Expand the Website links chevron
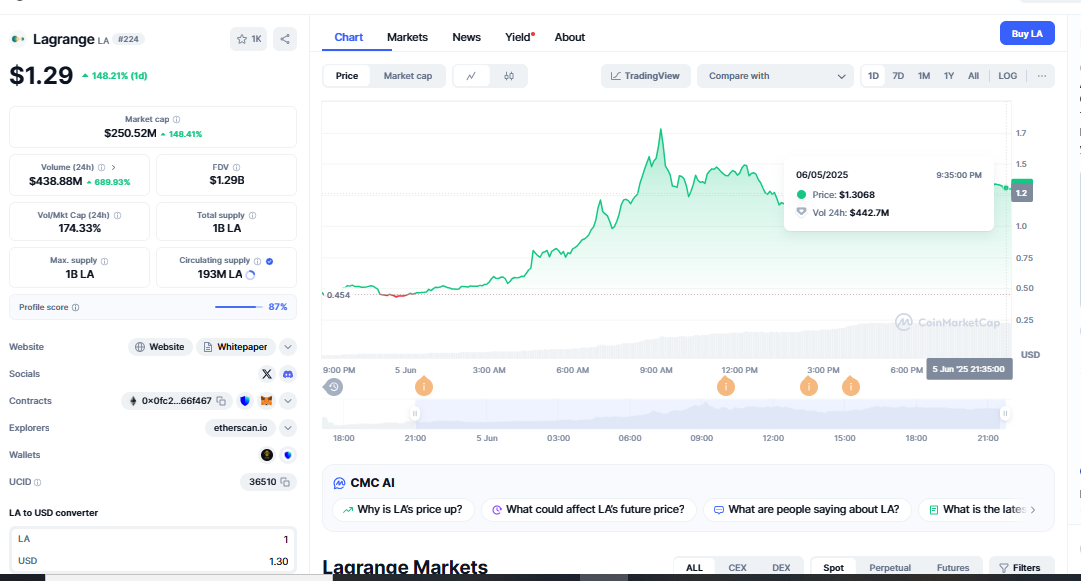Image resolution: width=1081 pixels, height=581 pixels. [x=288, y=347]
